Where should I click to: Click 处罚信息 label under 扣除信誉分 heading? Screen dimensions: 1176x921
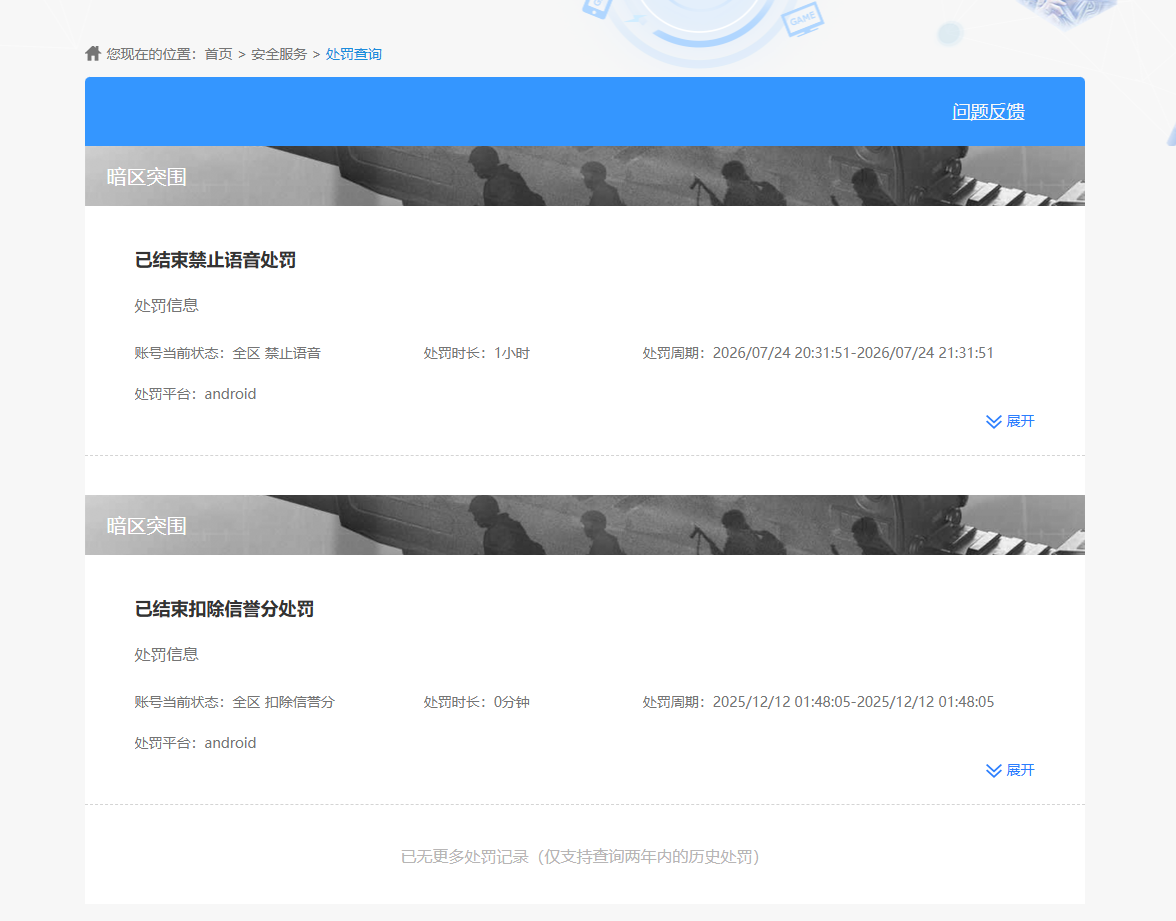166,655
